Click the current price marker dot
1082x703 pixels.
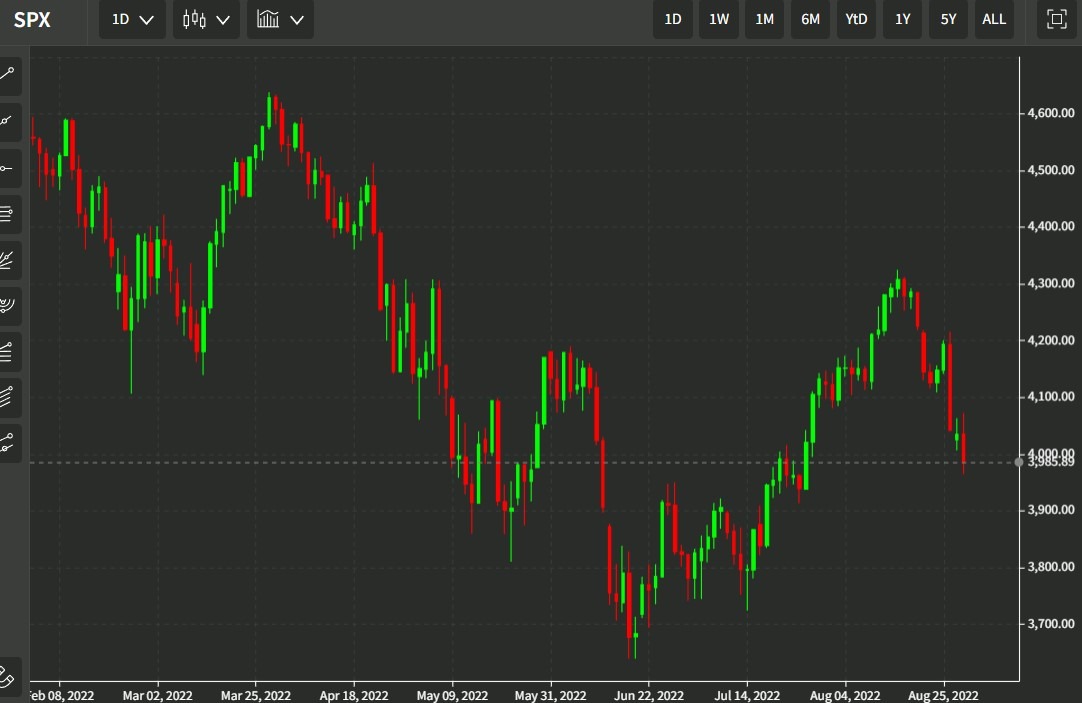coord(1019,462)
